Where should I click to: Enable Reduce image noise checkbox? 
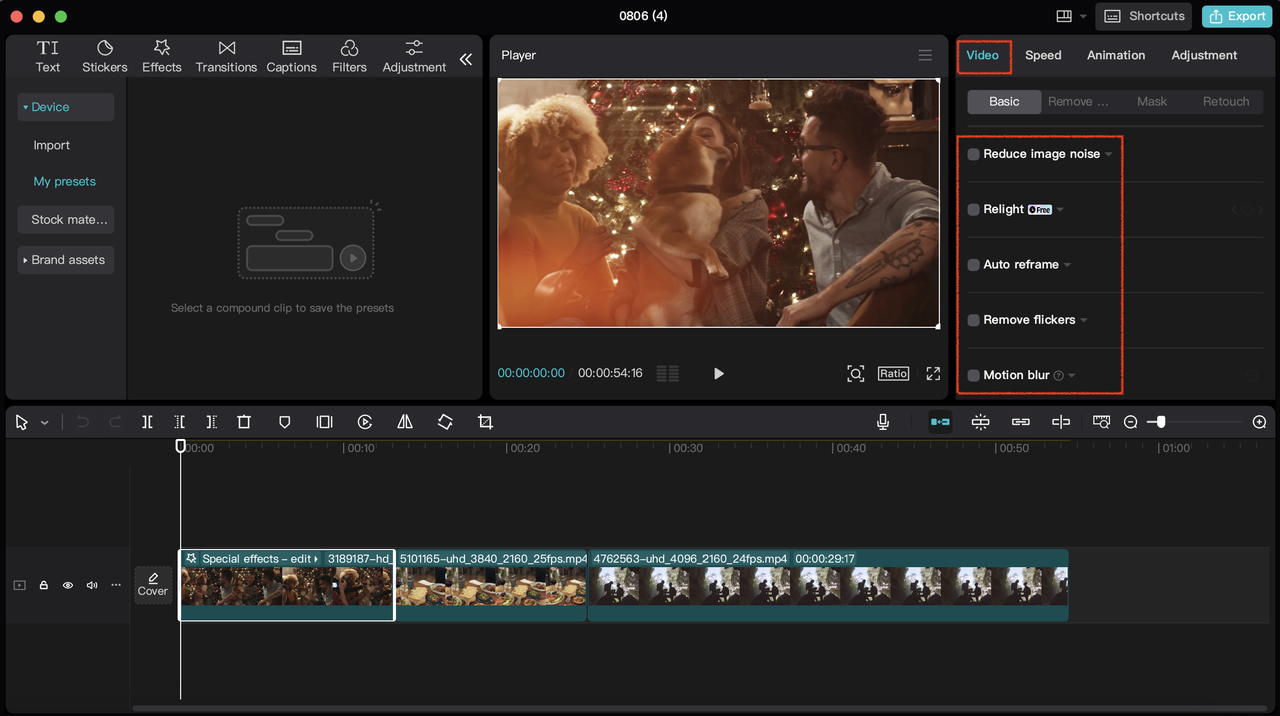click(x=974, y=154)
